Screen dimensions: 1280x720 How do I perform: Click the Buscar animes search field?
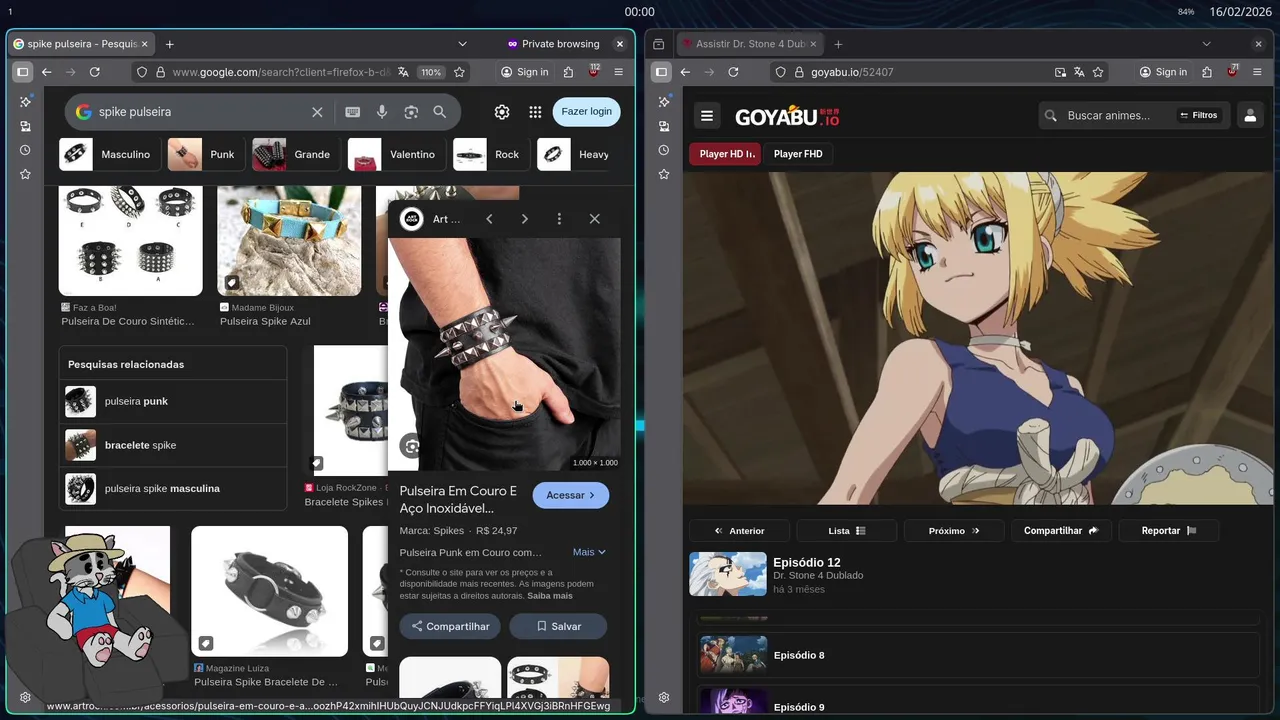click(x=1110, y=115)
